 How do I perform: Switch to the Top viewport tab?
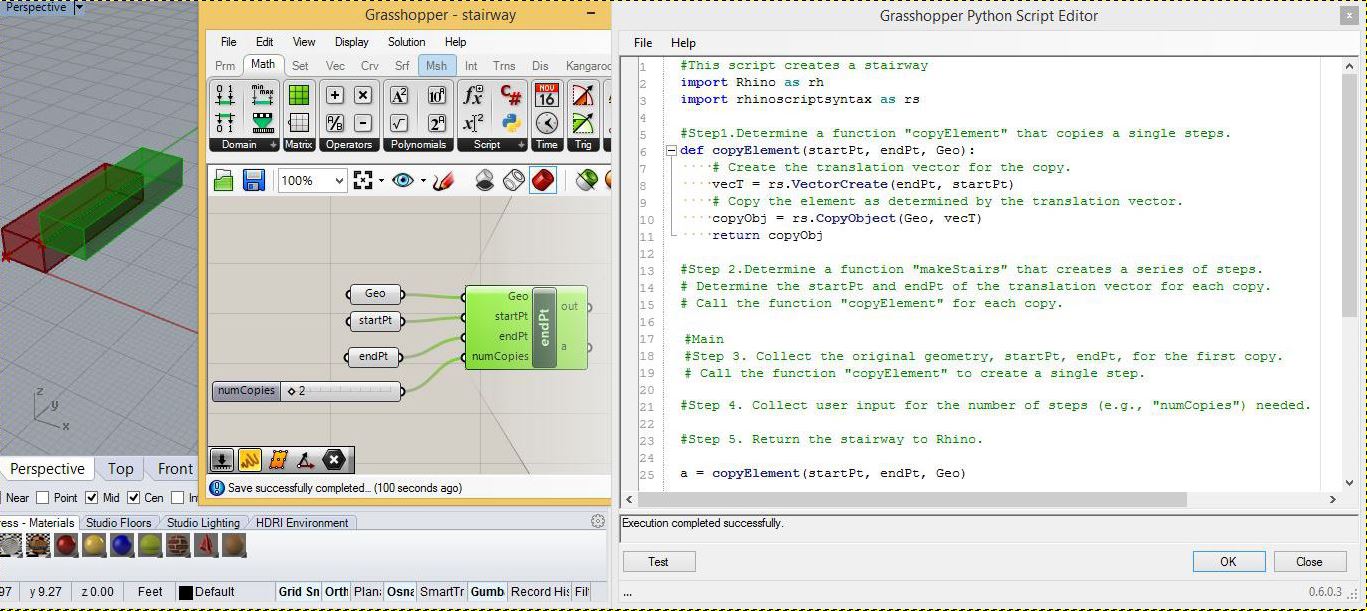121,469
